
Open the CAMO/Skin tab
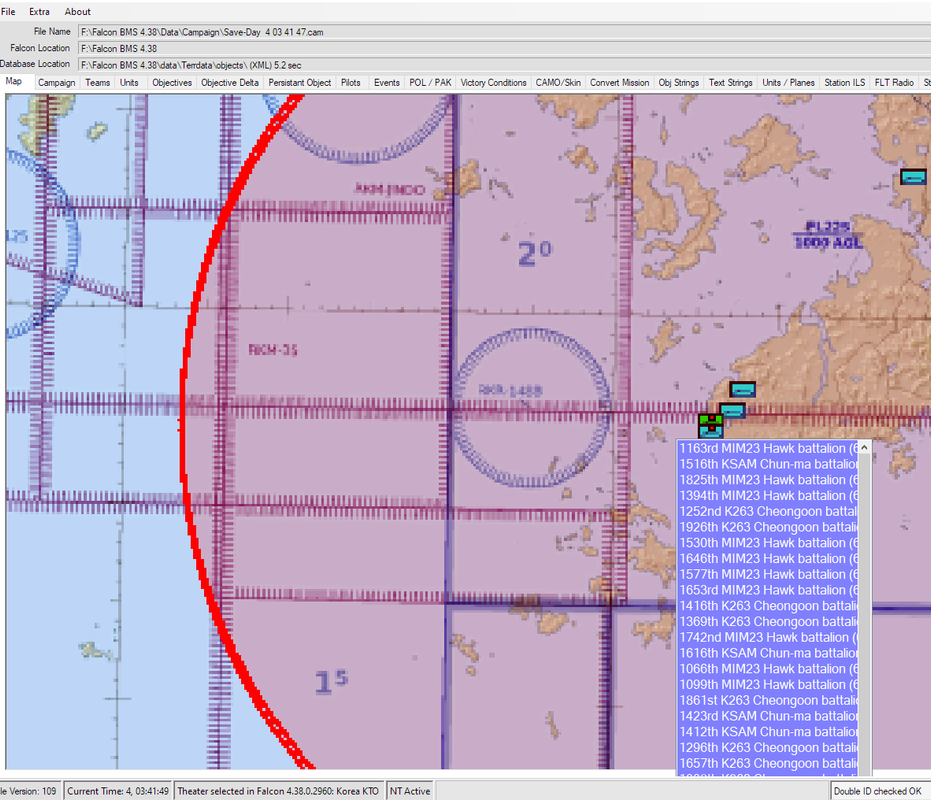pos(558,83)
